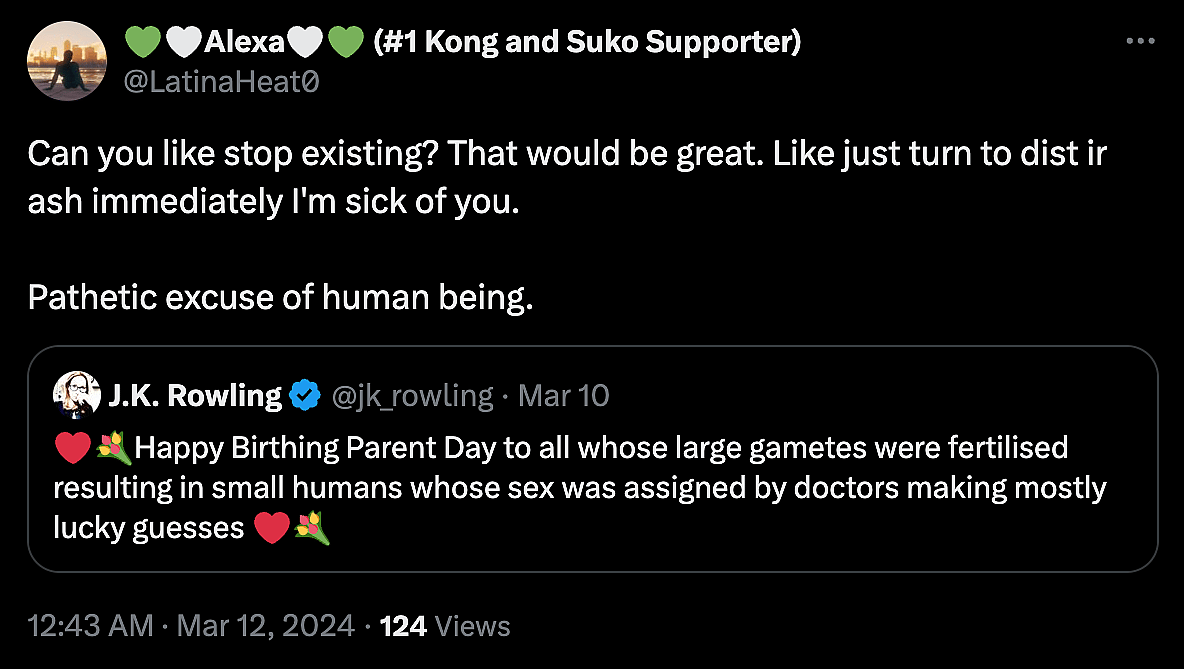The height and width of the screenshot is (669, 1184).
Task: Click the Mar 12, 2024 date
Action: click(x=265, y=626)
